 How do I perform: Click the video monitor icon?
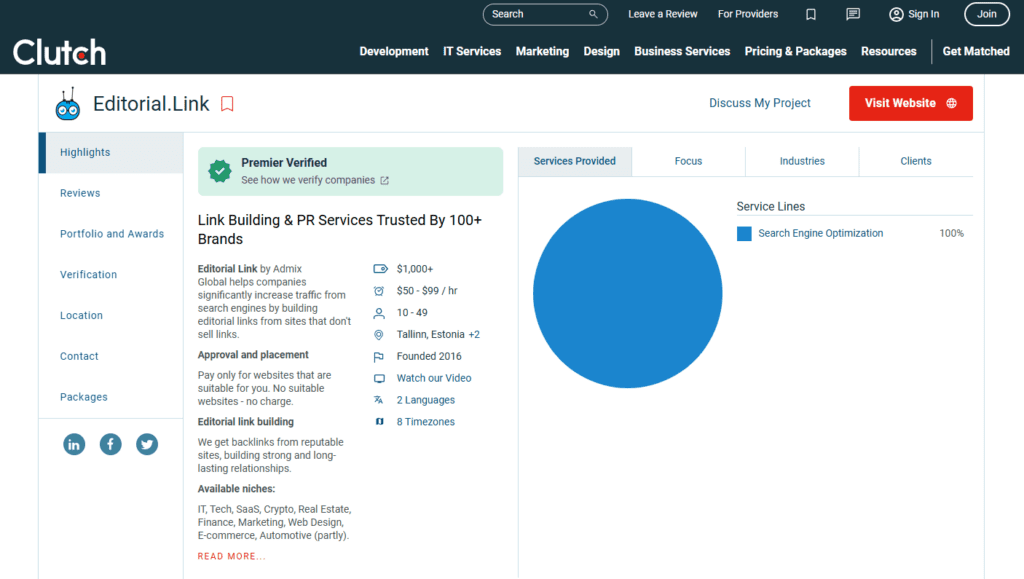click(x=379, y=379)
